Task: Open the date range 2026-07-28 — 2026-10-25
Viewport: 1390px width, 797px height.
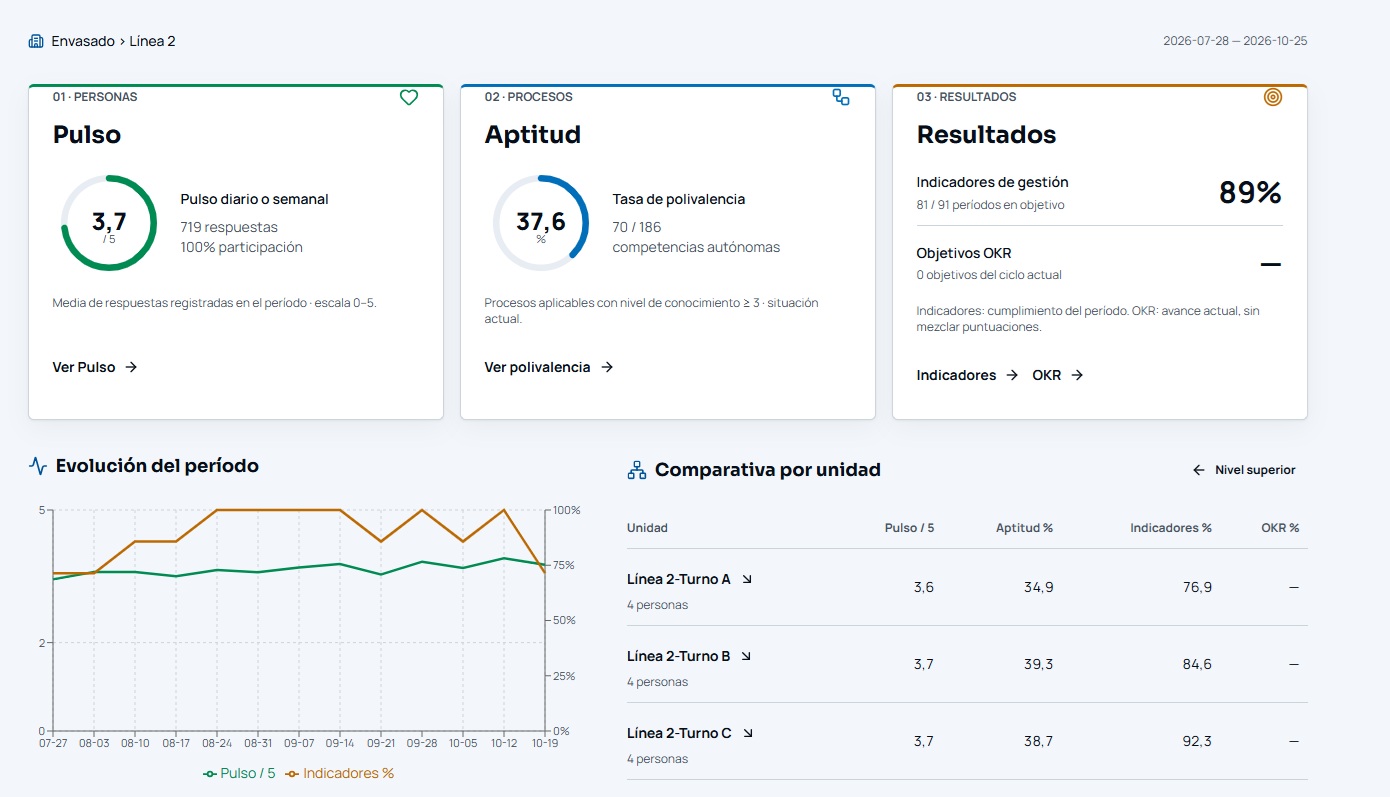Action: pyautogui.click(x=1235, y=41)
